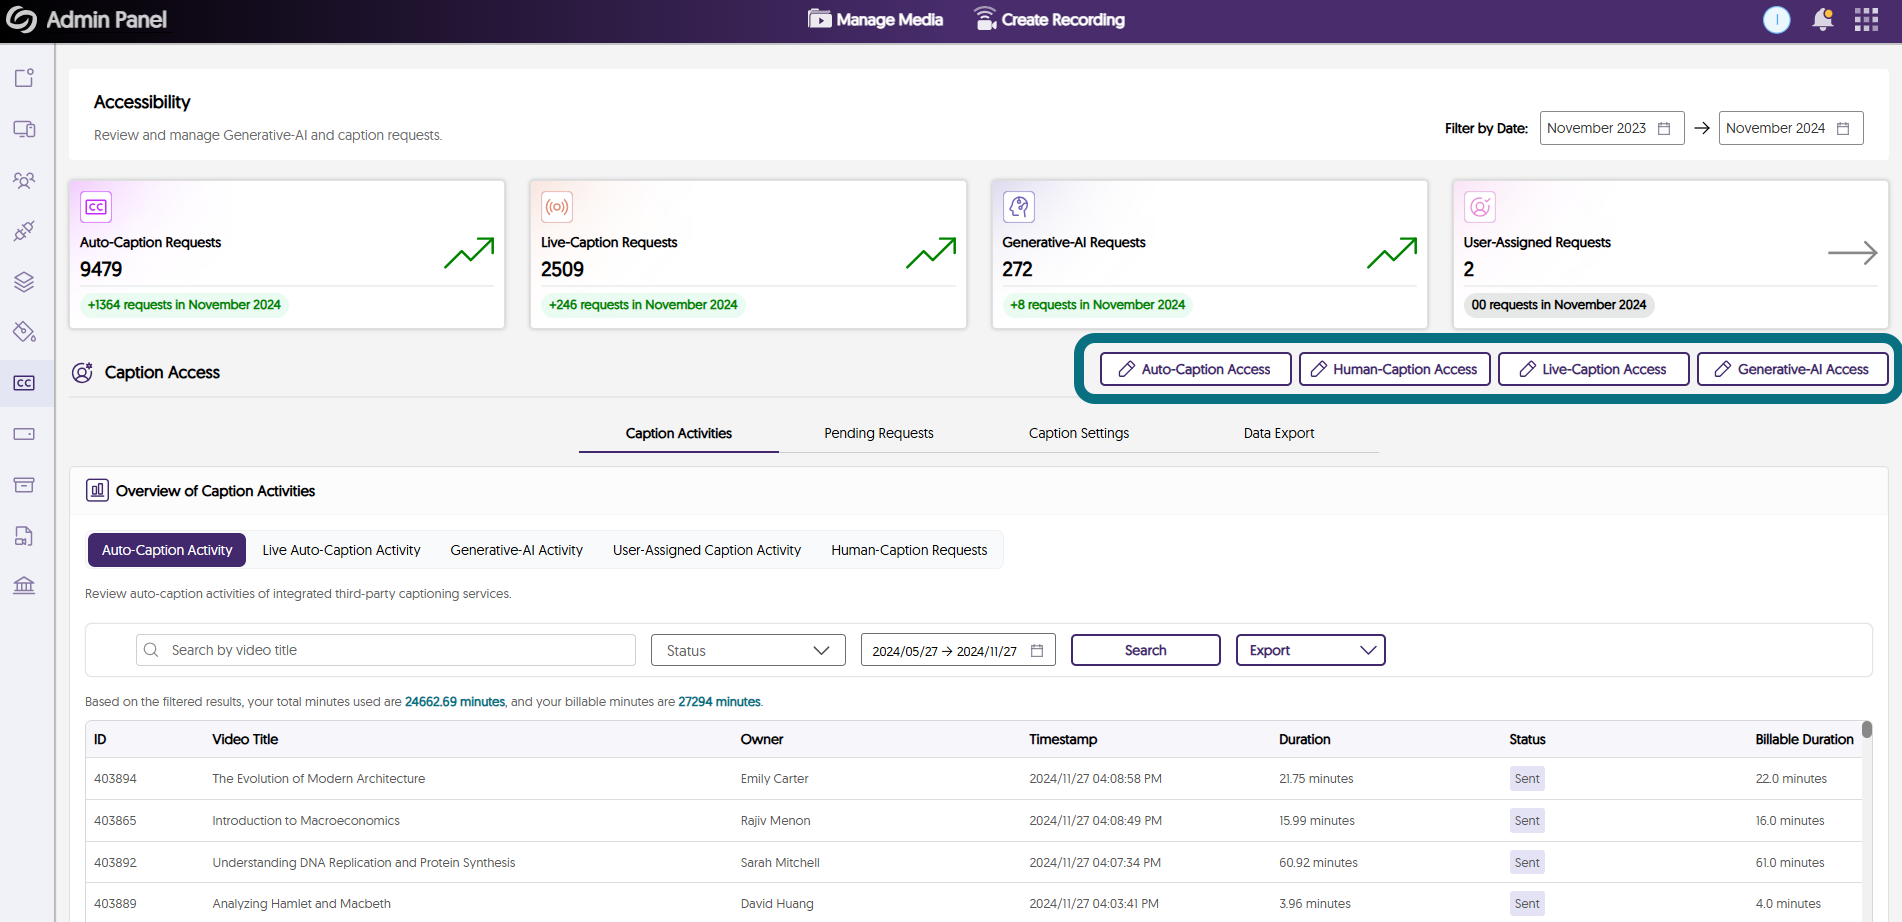The height and width of the screenshot is (922, 1902).
Task: Open Manage Media in the top bar
Action: point(875,20)
